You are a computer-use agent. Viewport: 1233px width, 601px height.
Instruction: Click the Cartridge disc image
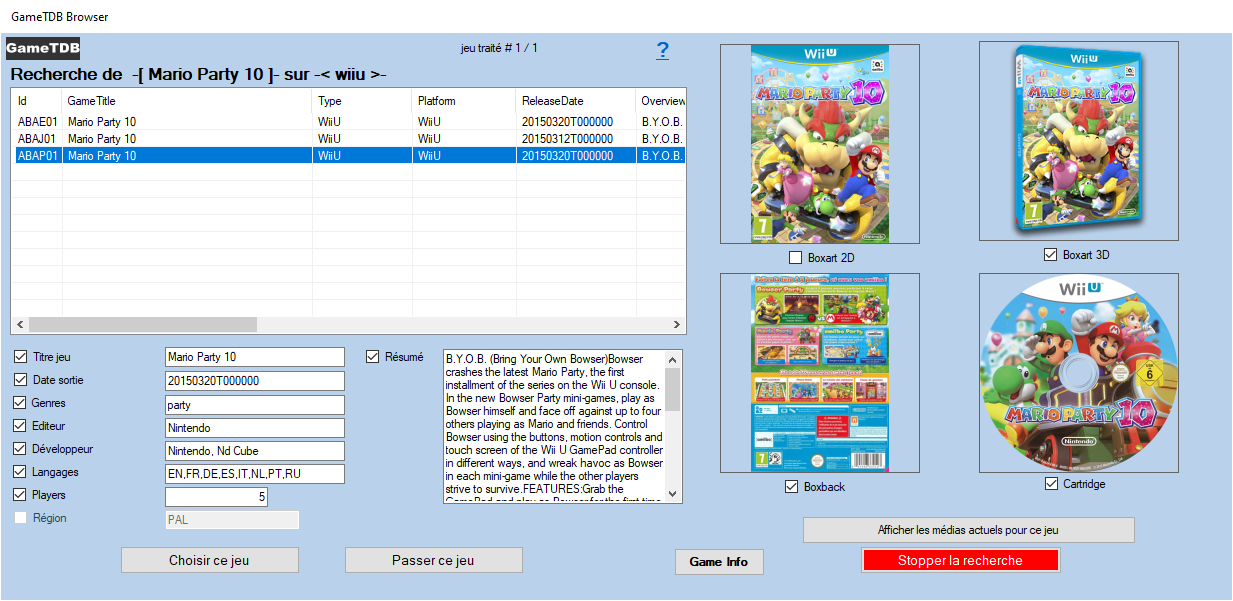(x=1078, y=373)
